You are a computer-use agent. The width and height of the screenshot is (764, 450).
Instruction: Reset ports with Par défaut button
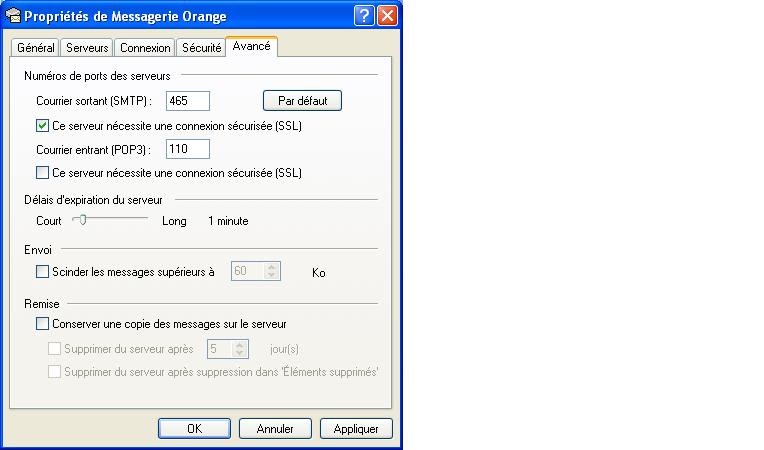[x=302, y=101]
